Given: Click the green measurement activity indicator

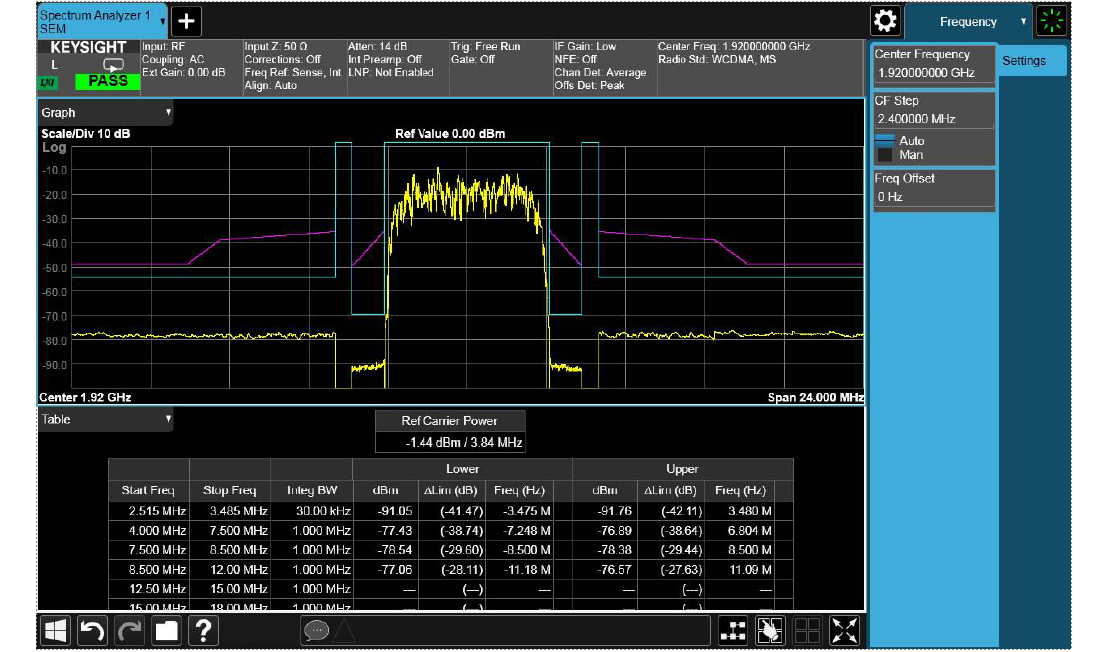Looking at the screenshot, I should coord(1051,21).
